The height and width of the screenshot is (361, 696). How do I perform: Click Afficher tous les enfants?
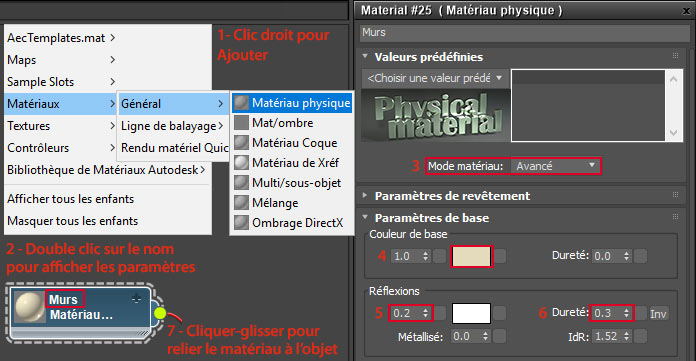[71, 199]
